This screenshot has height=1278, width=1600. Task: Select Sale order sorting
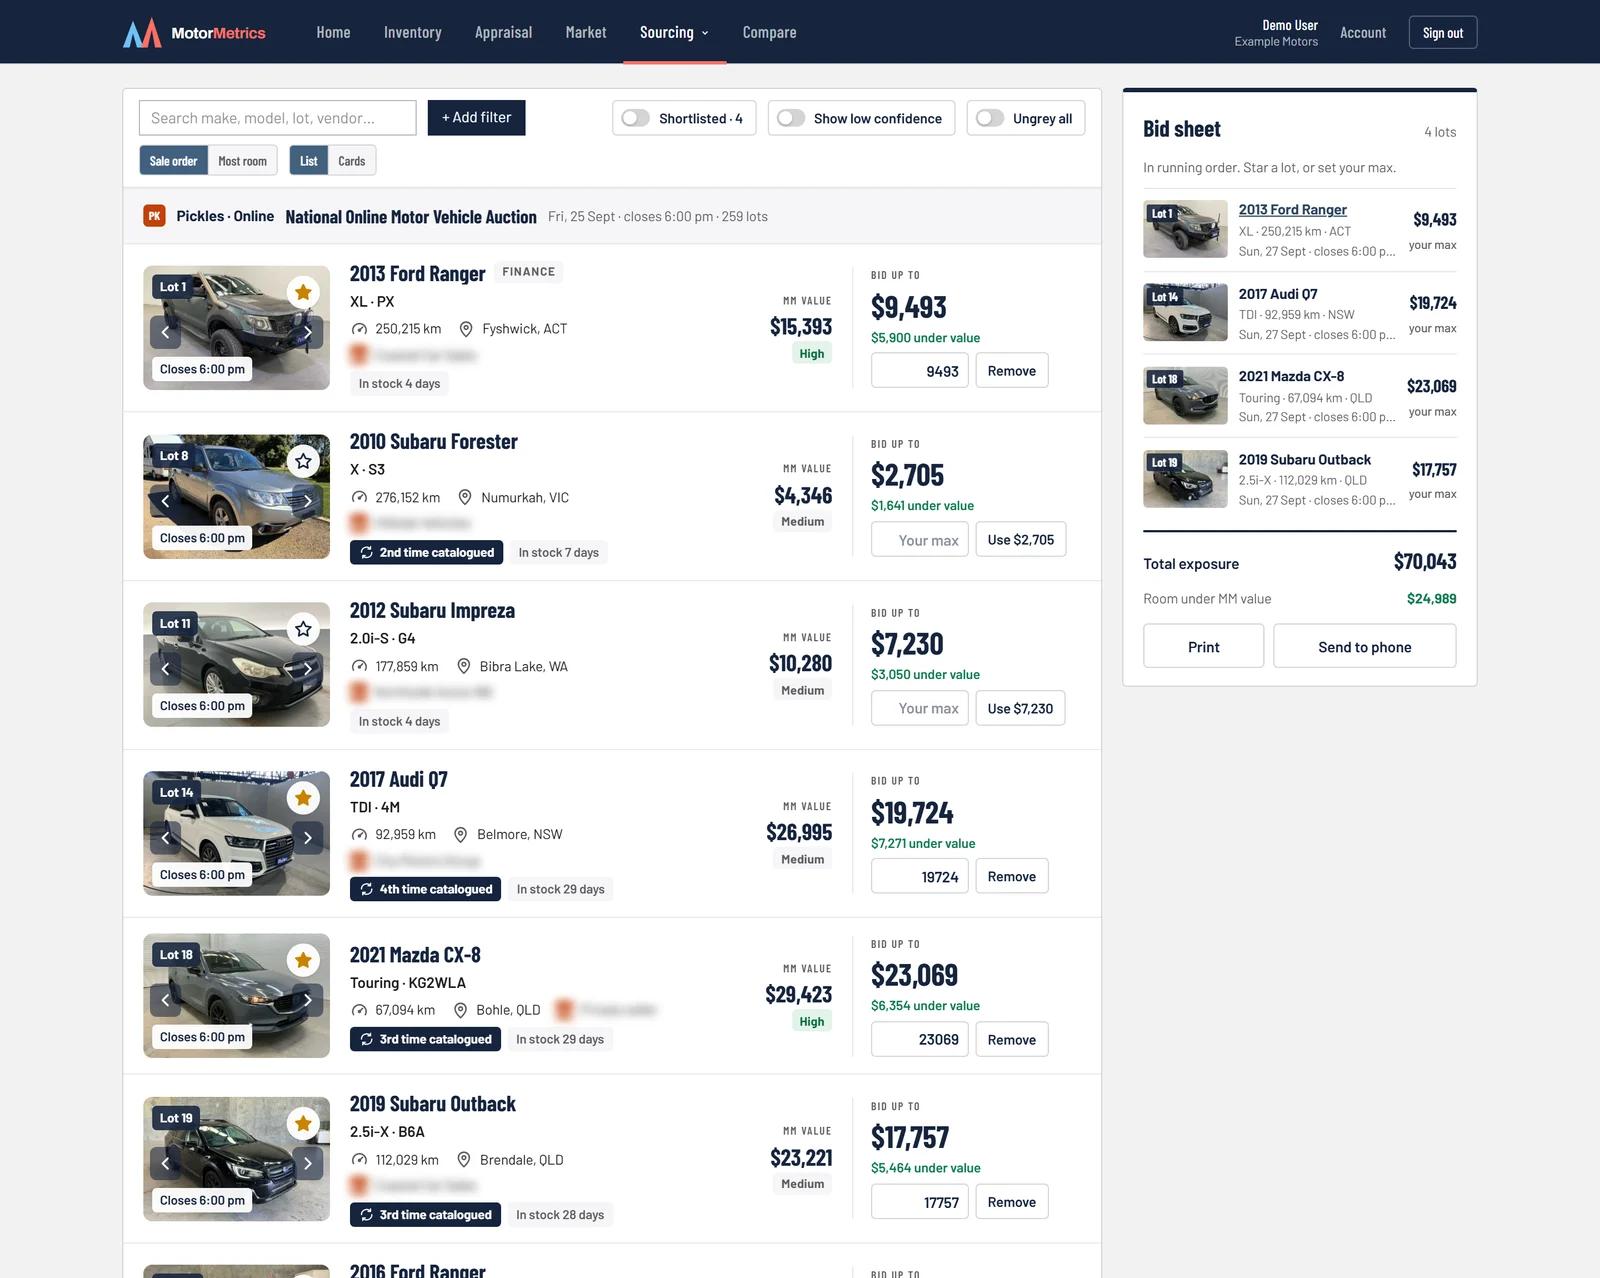coord(174,161)
